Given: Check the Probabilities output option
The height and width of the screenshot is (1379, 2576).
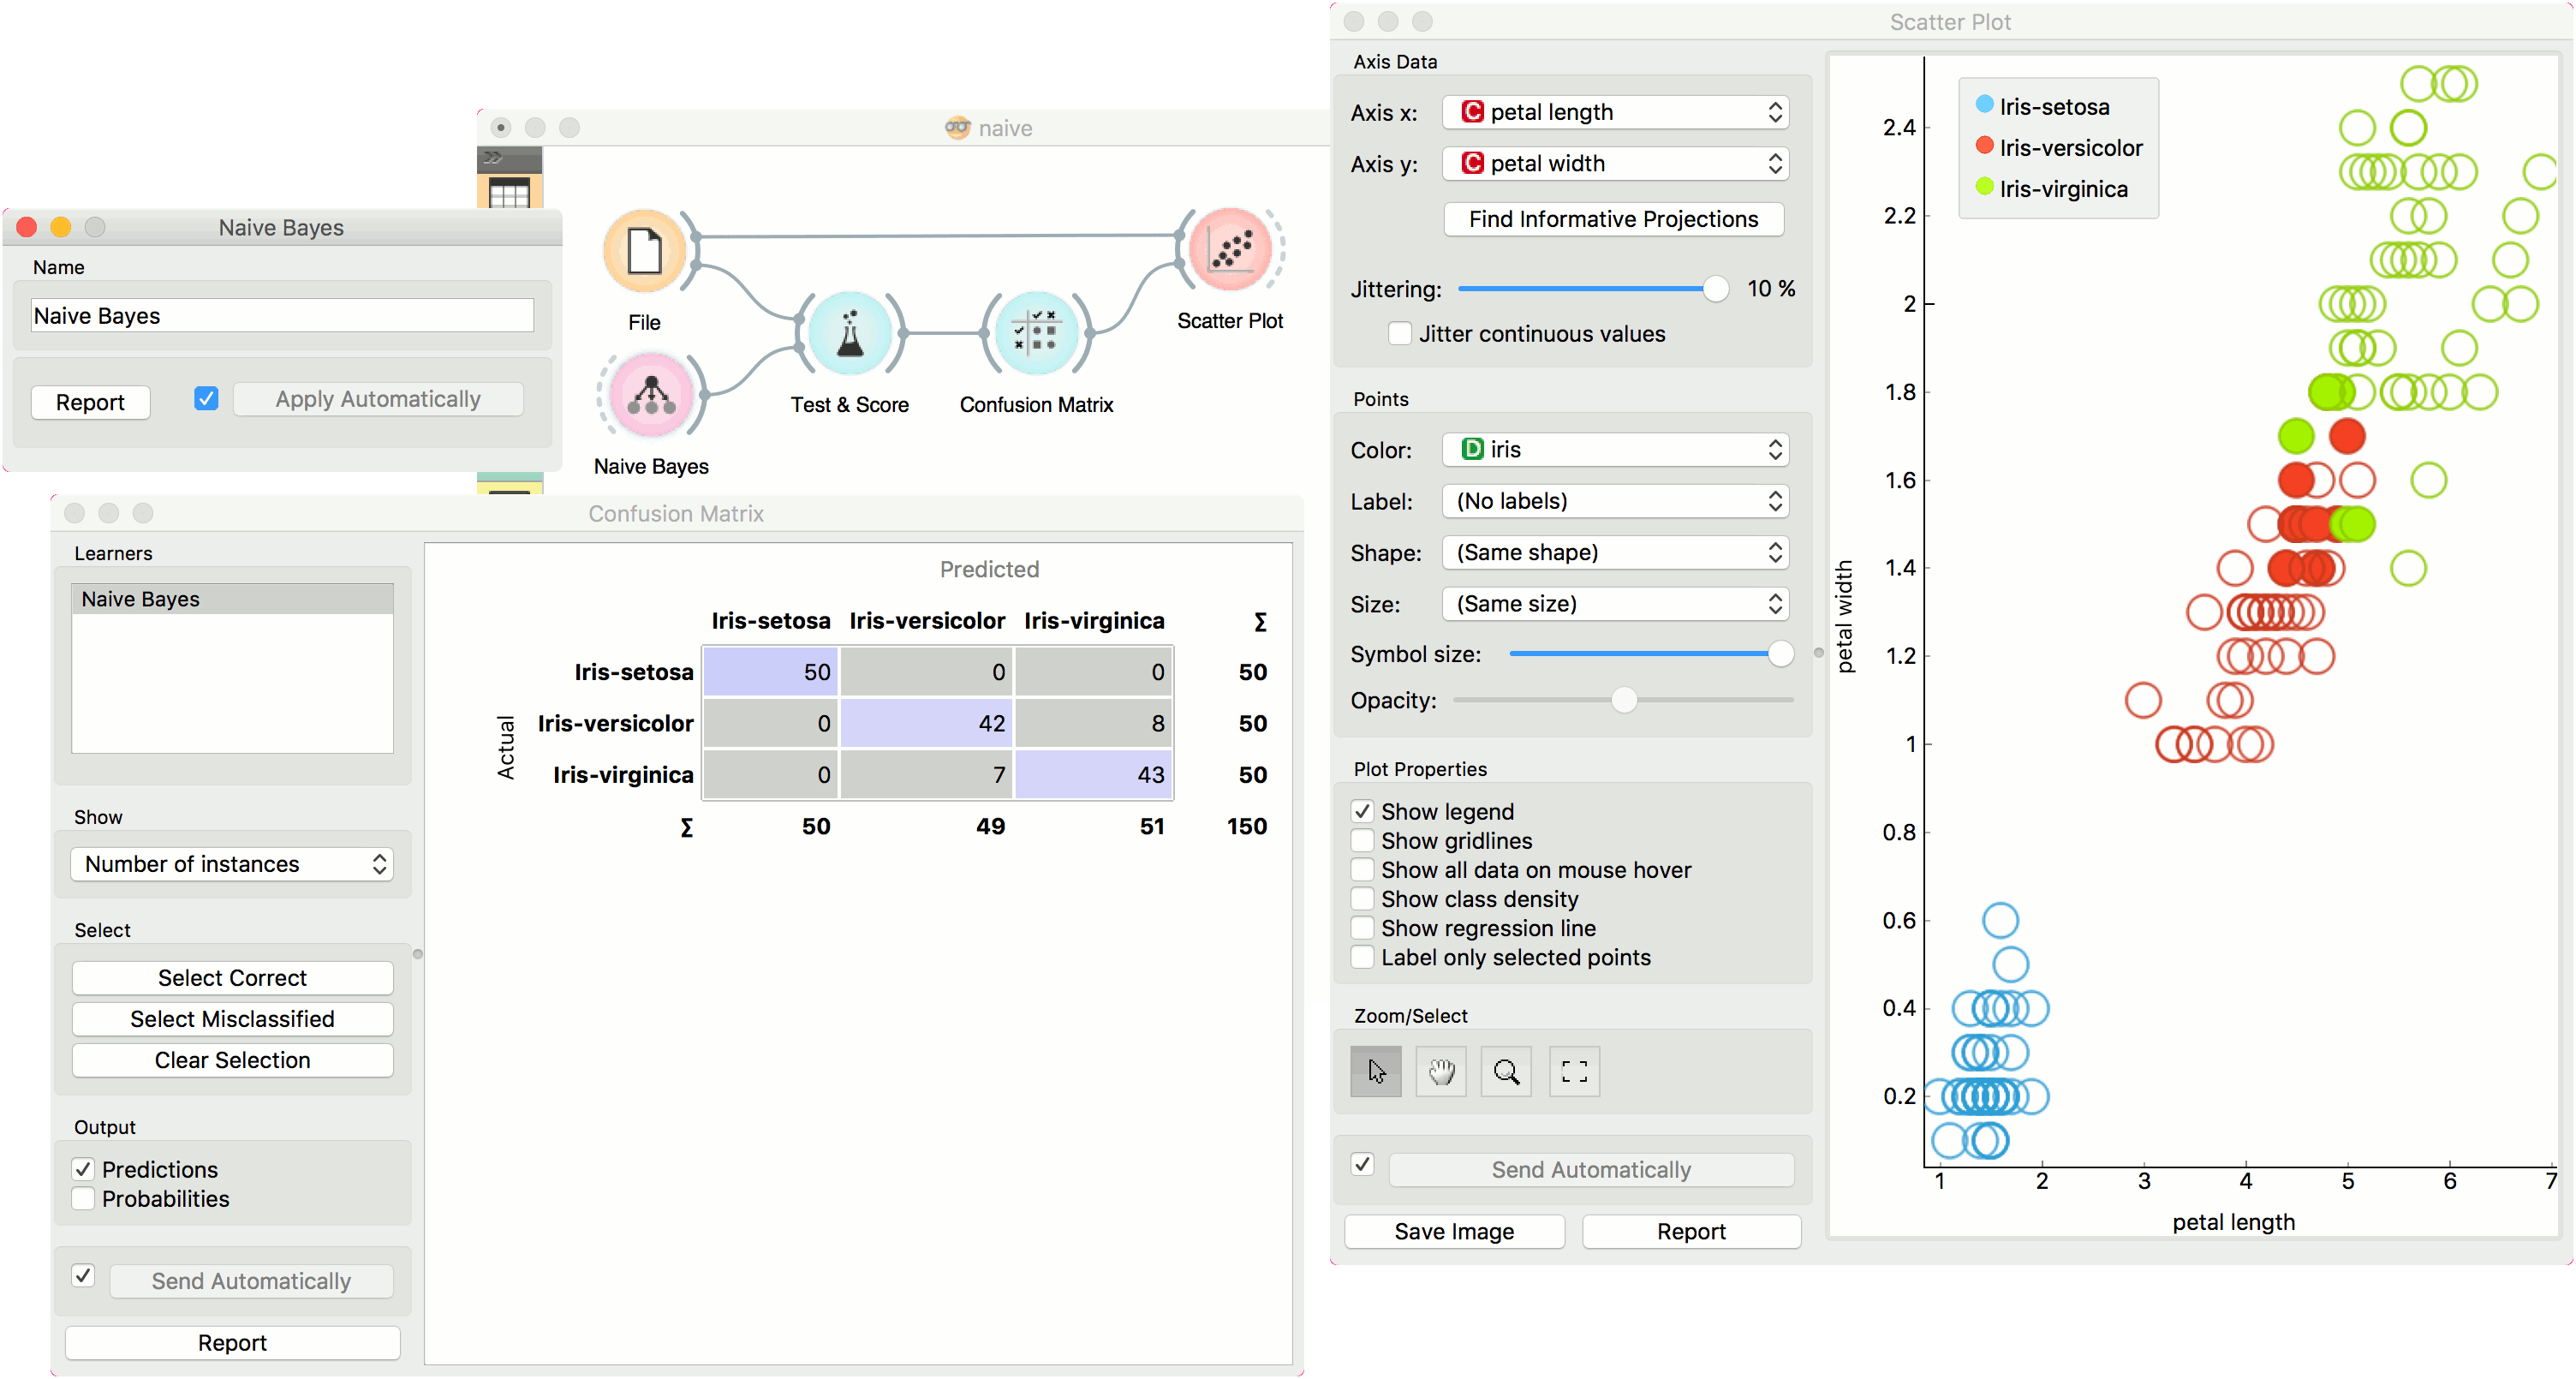Looking at the screenshot, I should pos(84,1198).
